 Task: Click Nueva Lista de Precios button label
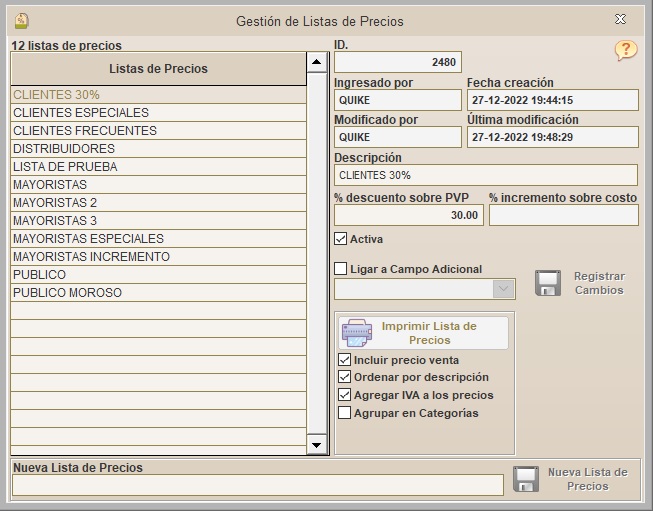(588, 479)
